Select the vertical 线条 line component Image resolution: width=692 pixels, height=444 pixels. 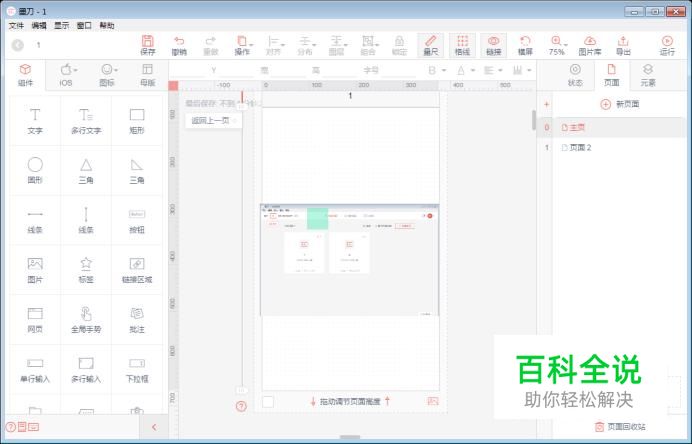[x=86, y=220]
